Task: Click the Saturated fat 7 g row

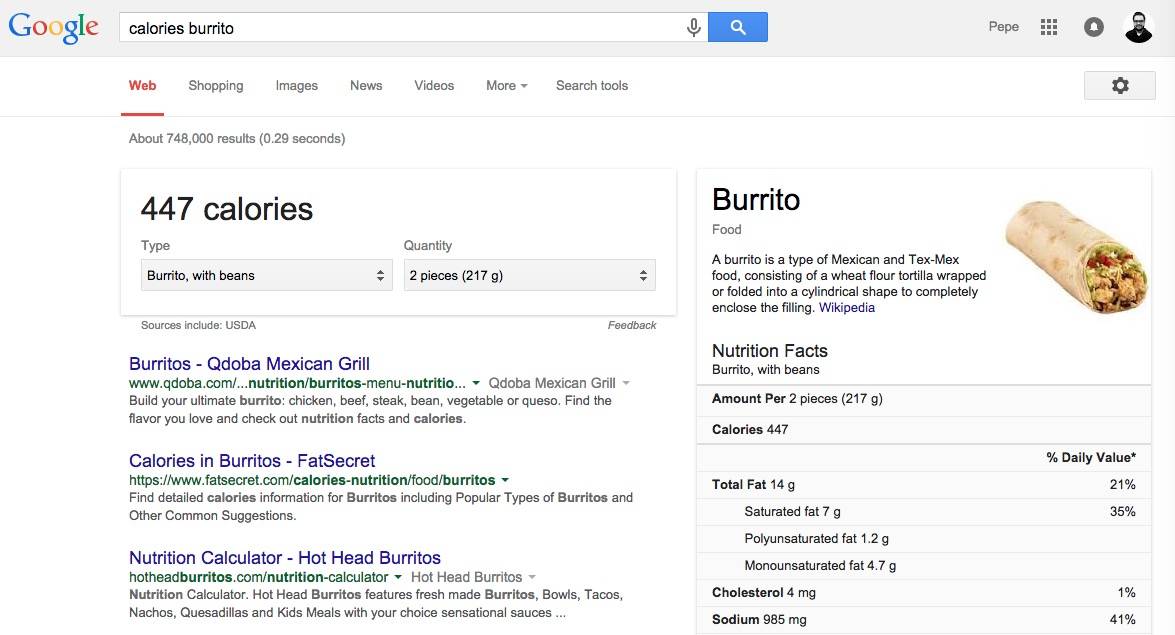Action: [x=924, y=512]
